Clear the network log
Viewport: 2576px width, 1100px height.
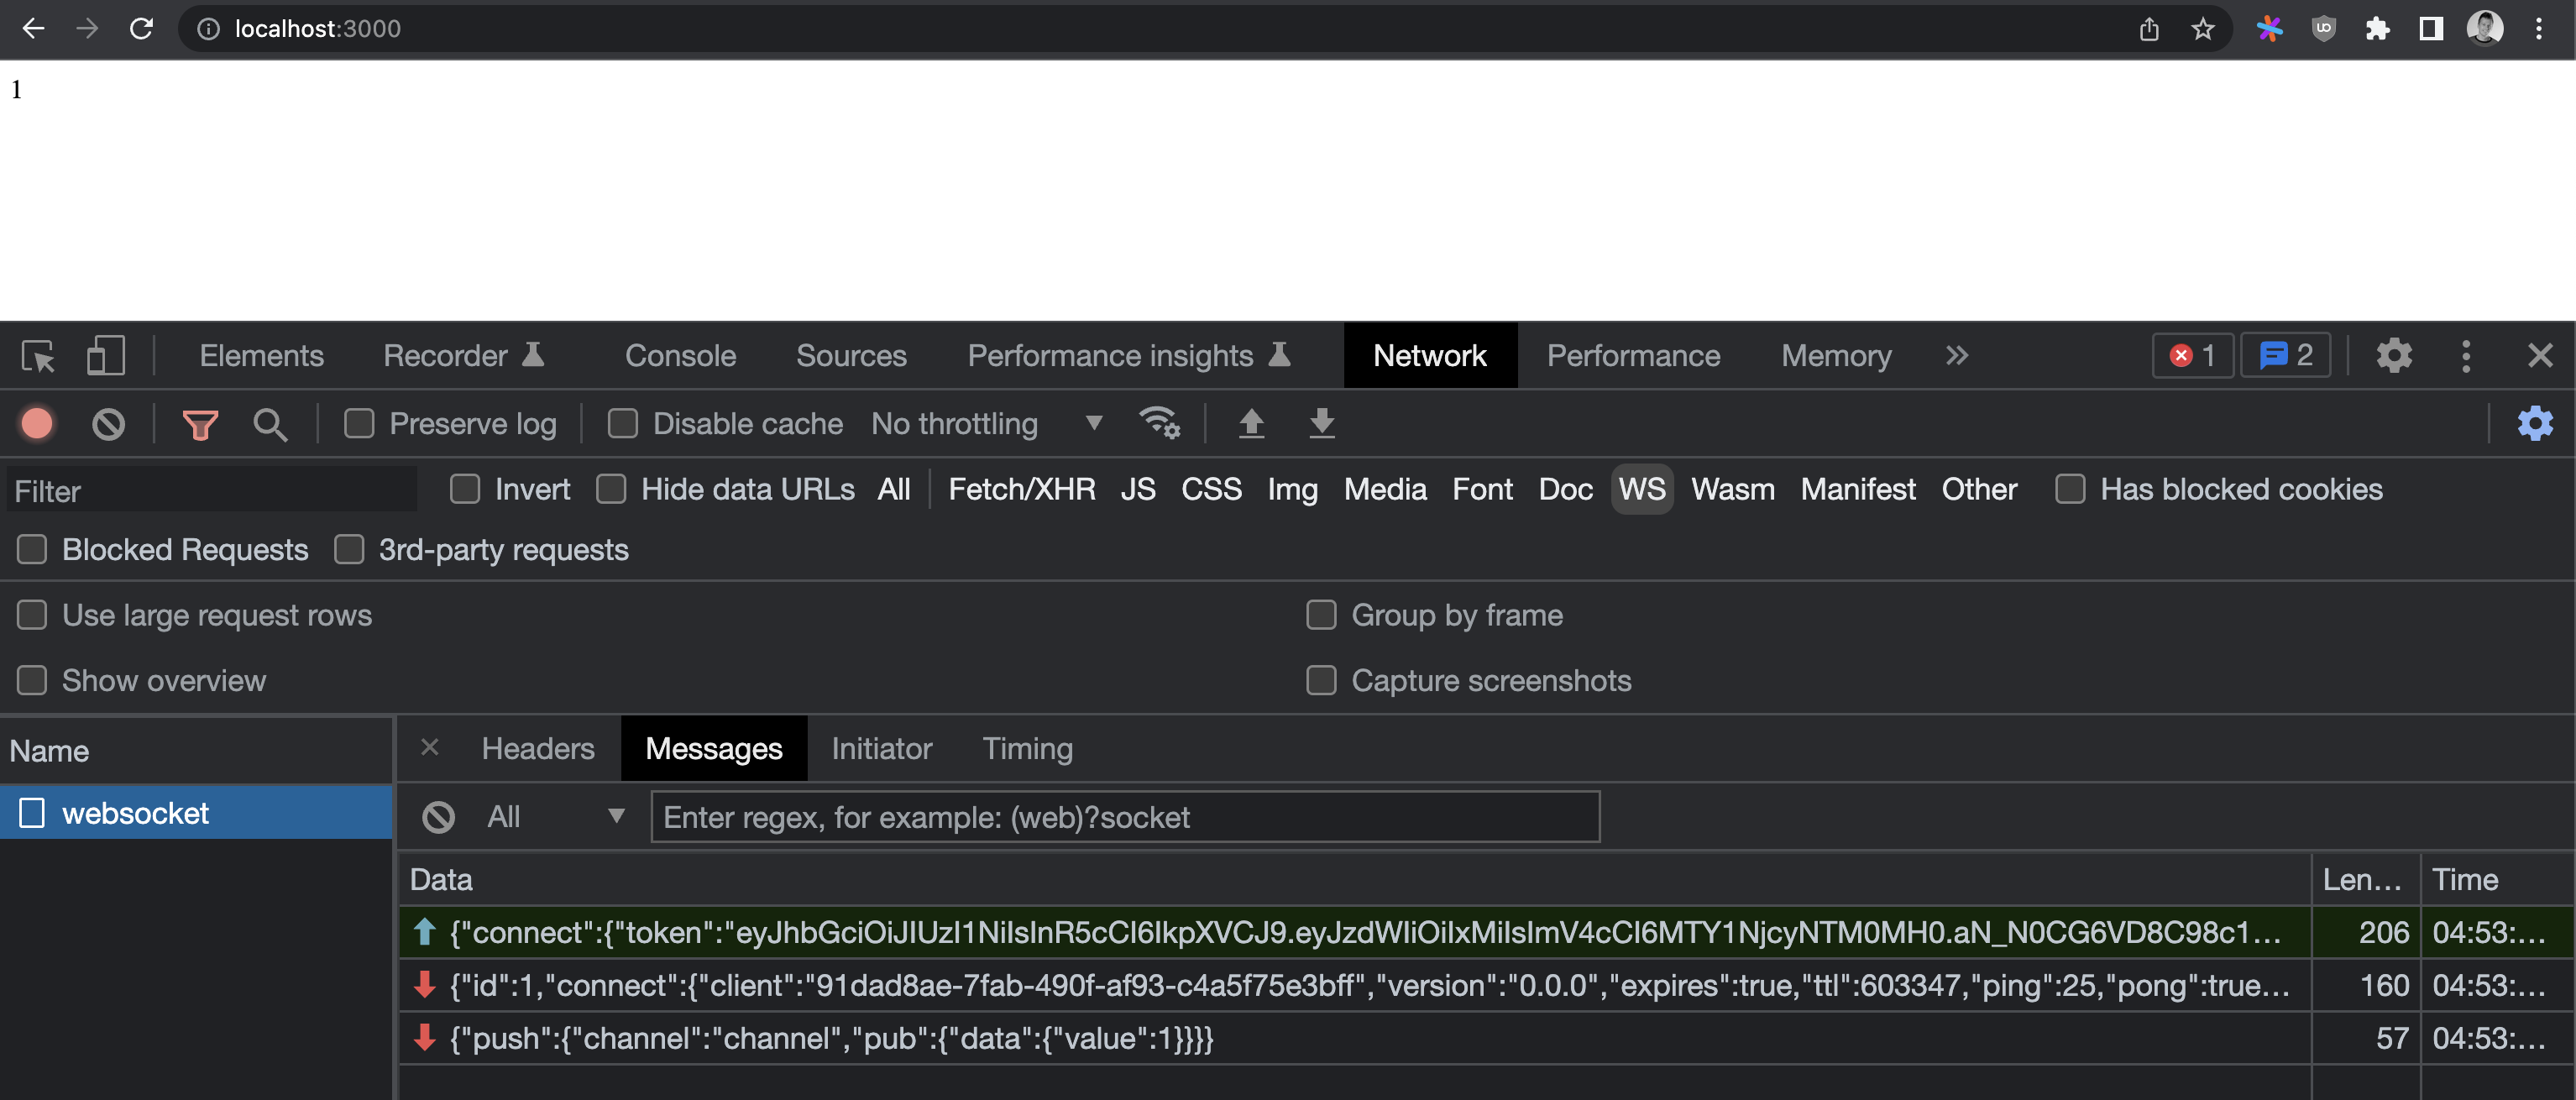109,424
